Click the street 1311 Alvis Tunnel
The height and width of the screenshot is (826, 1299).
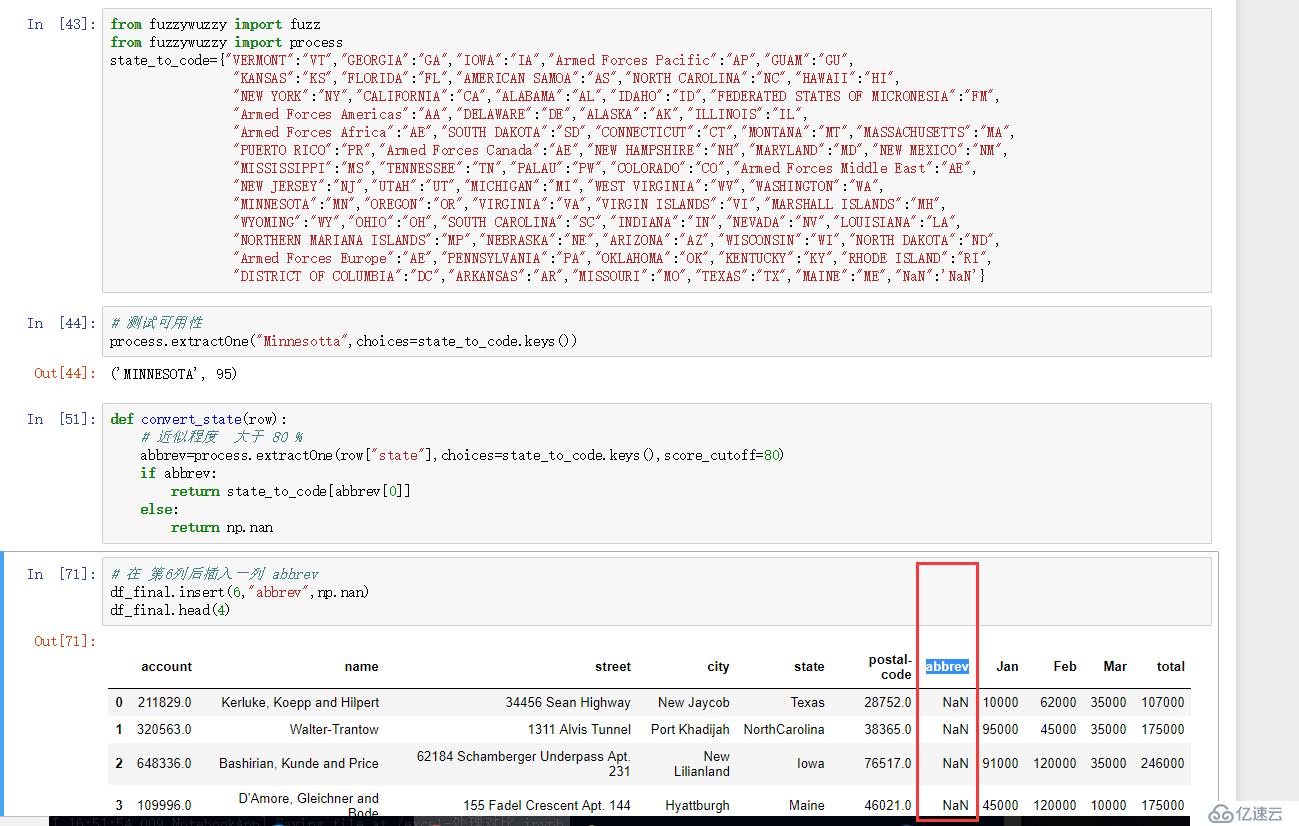(x=580, y=729)
